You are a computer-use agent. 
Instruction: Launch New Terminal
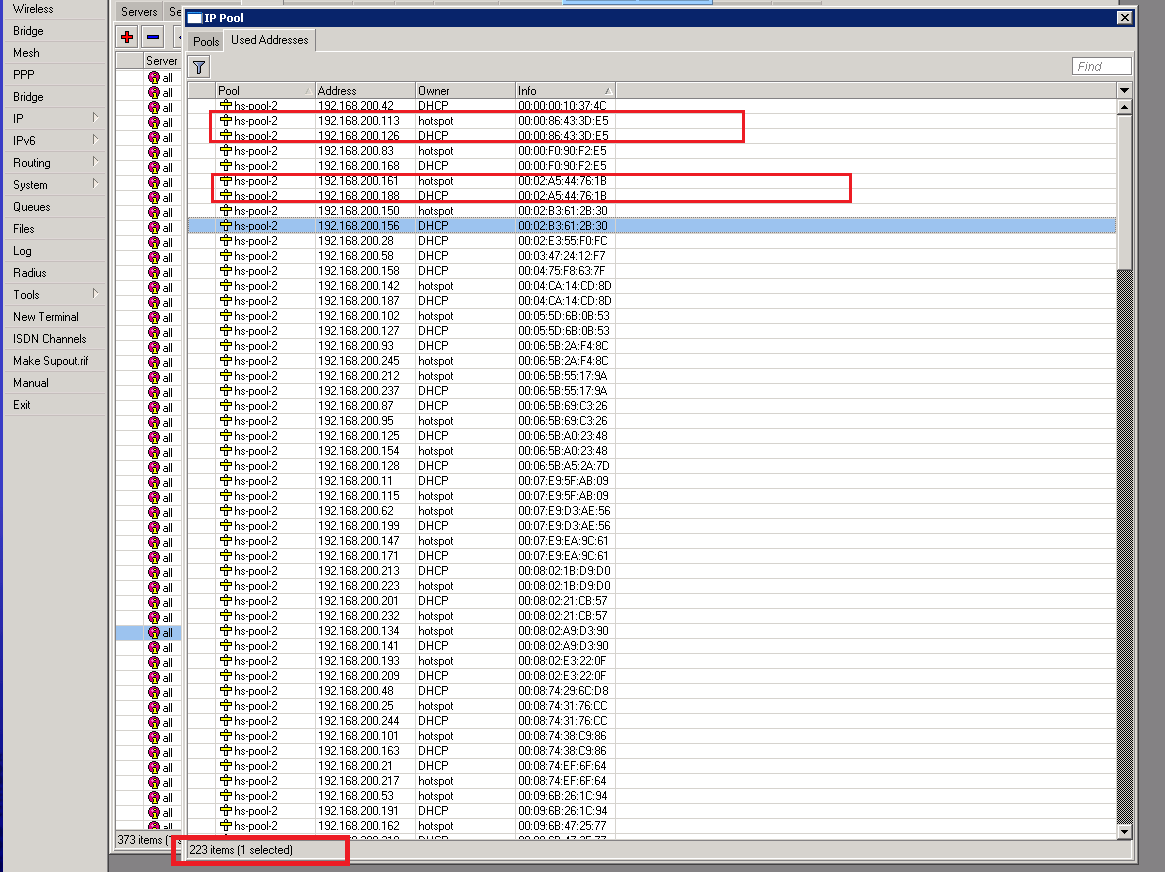coord(45,316)
